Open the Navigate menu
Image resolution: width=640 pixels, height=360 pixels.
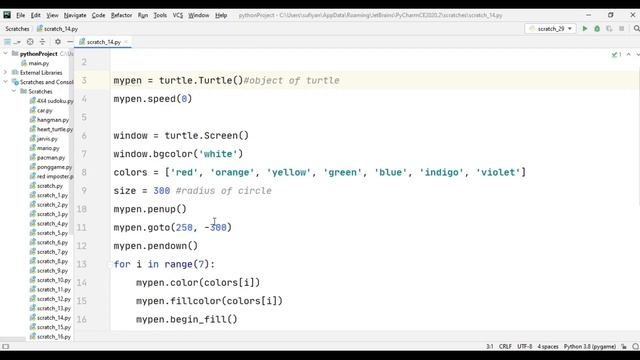(x=75, y=15)
